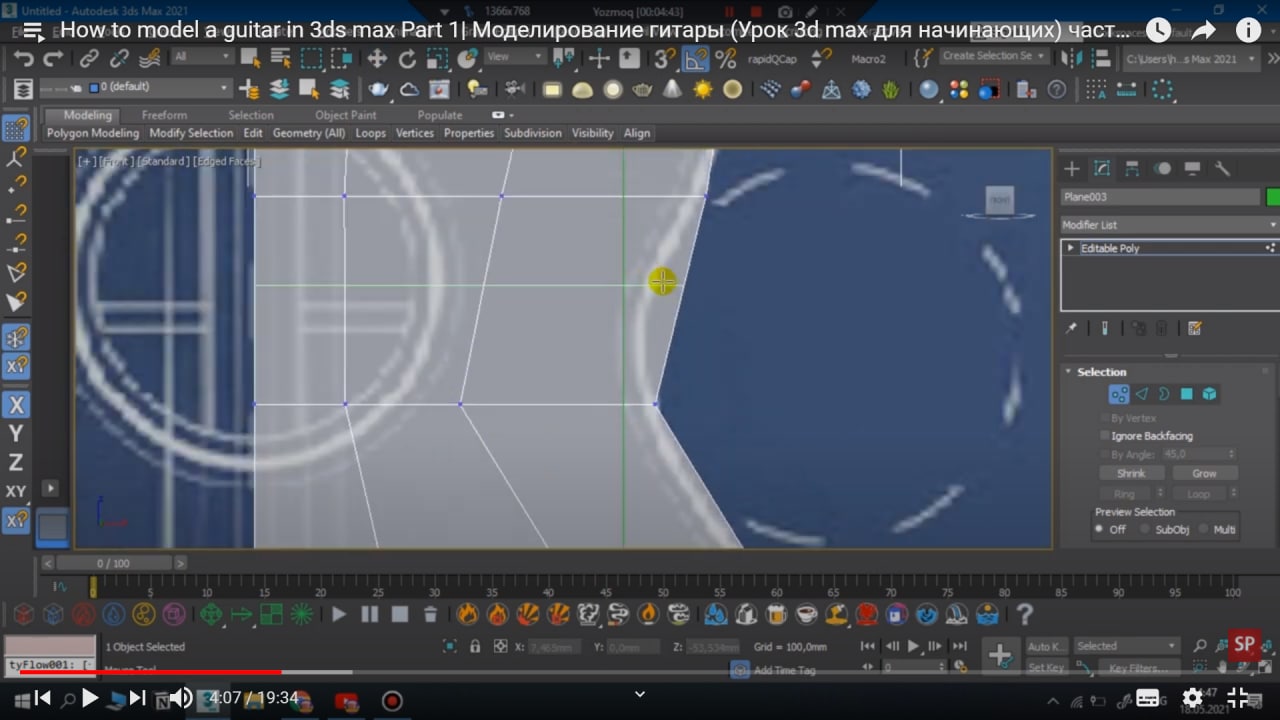The width and height of the screenshot is (1280, 720).
Task: Select Edge sub-object level icon
Action: pos(1141,394)
